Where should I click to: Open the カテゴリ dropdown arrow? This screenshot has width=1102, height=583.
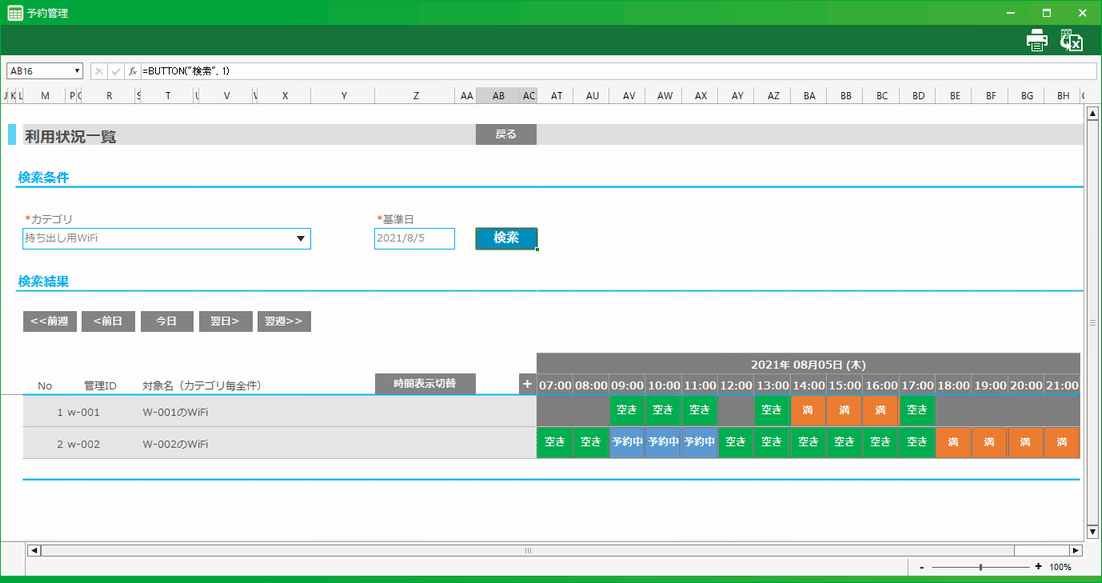tap(300, 239)
